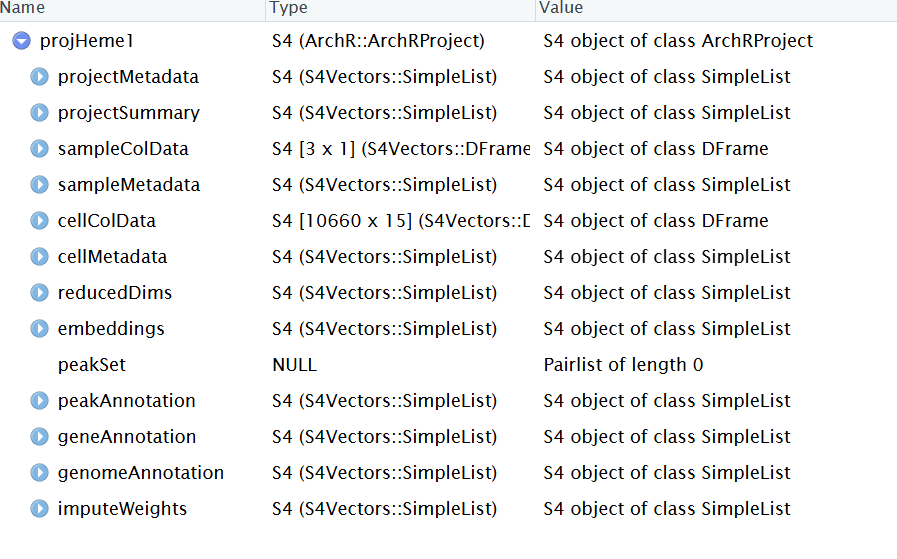
Task: Expand the imputeWeights slot arrow
Action: [39, 509]
